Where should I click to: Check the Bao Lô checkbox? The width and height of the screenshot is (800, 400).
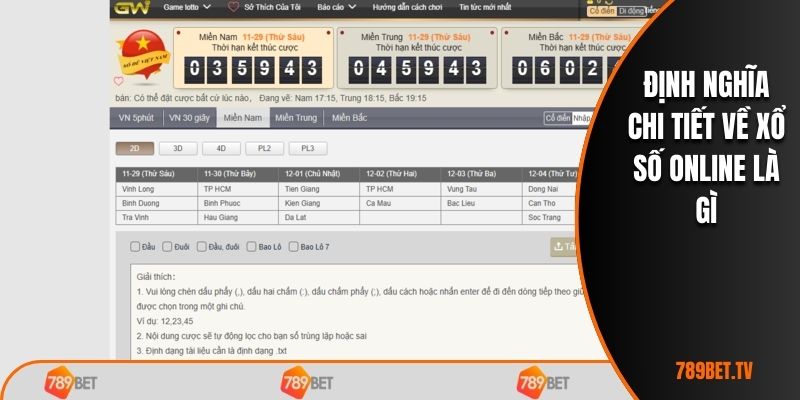click(x=251, y=246)
